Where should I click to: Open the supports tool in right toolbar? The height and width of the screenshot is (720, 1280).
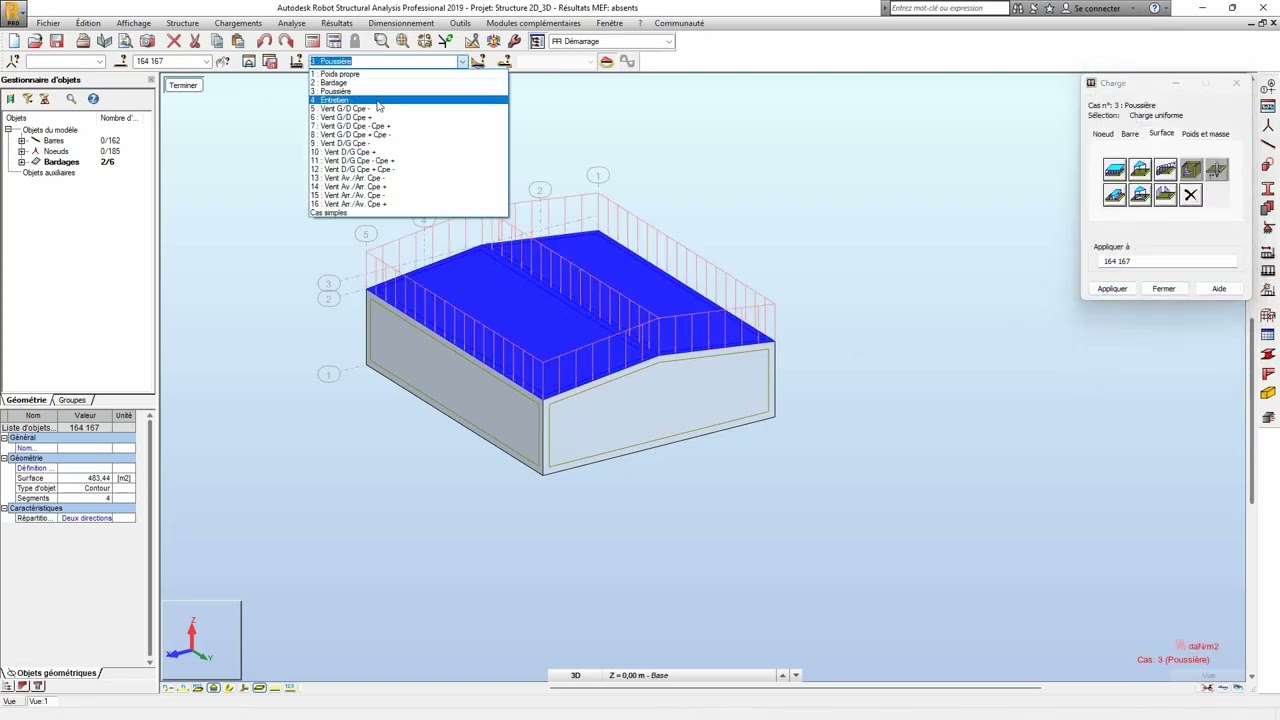1268,230
